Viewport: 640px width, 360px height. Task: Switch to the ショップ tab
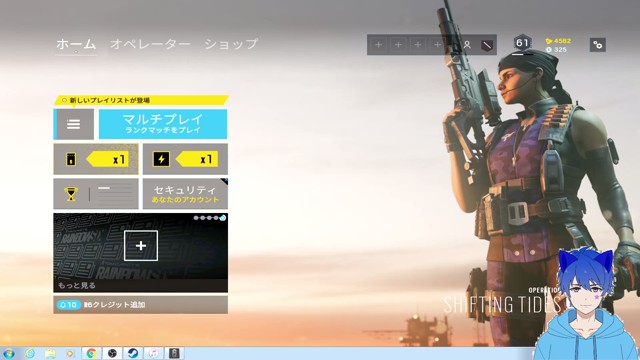pos(231,44)
